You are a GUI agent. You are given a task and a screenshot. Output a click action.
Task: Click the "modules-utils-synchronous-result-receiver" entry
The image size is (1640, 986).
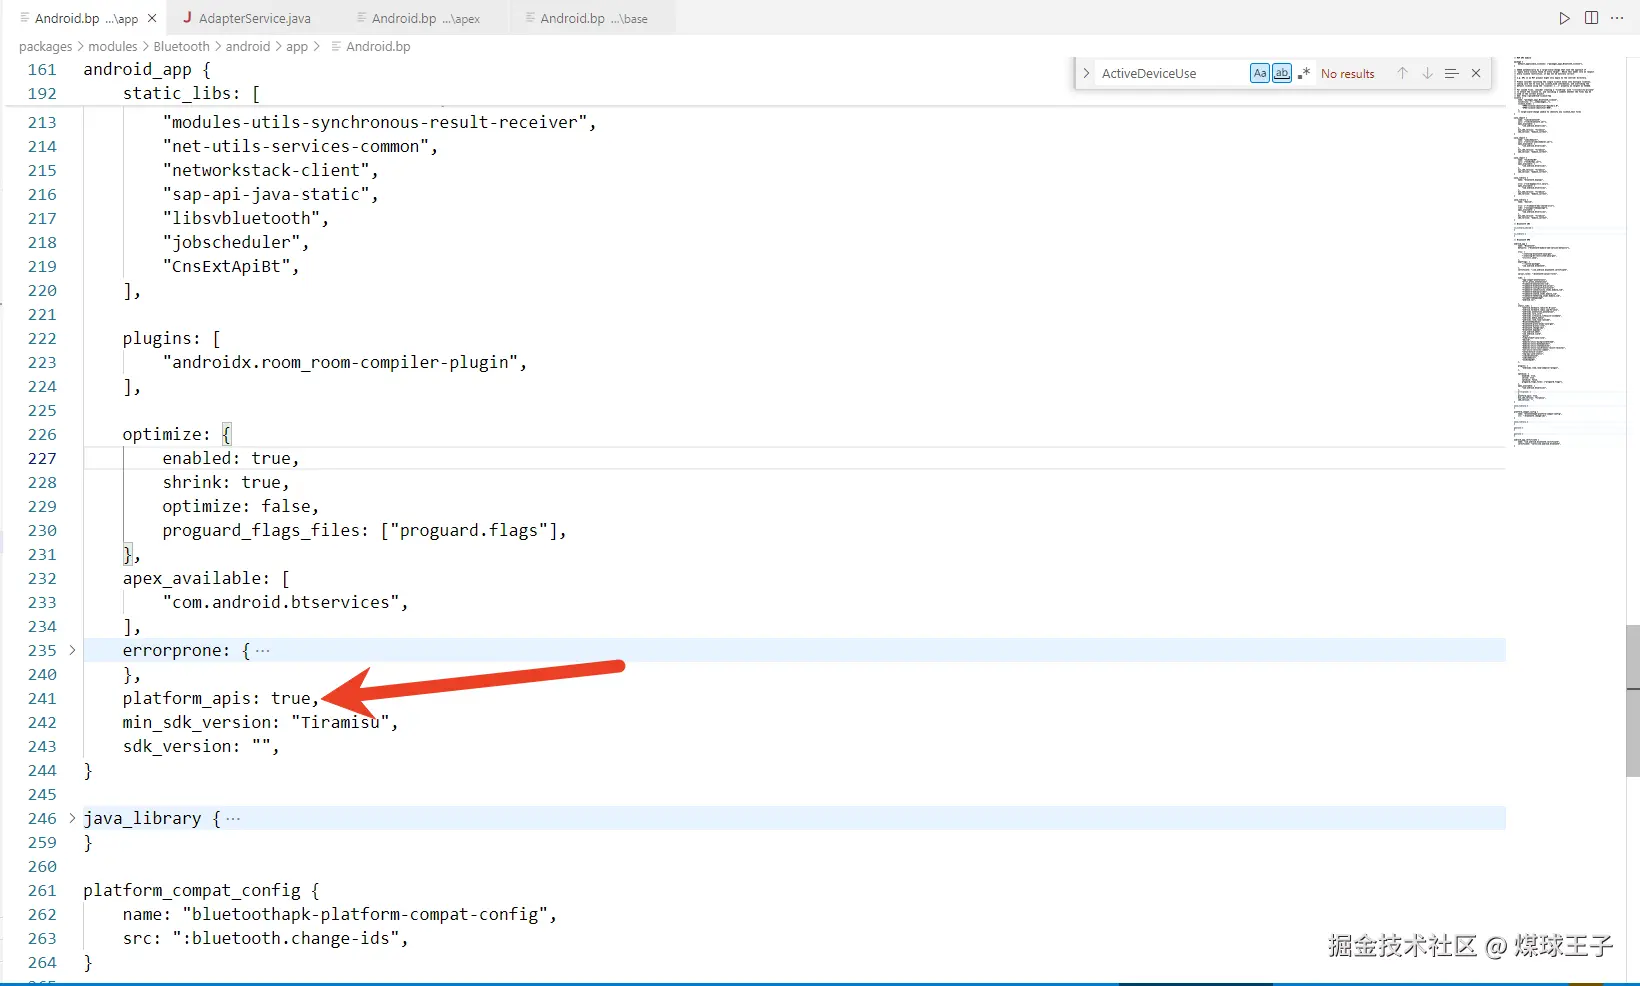[380, 122]
